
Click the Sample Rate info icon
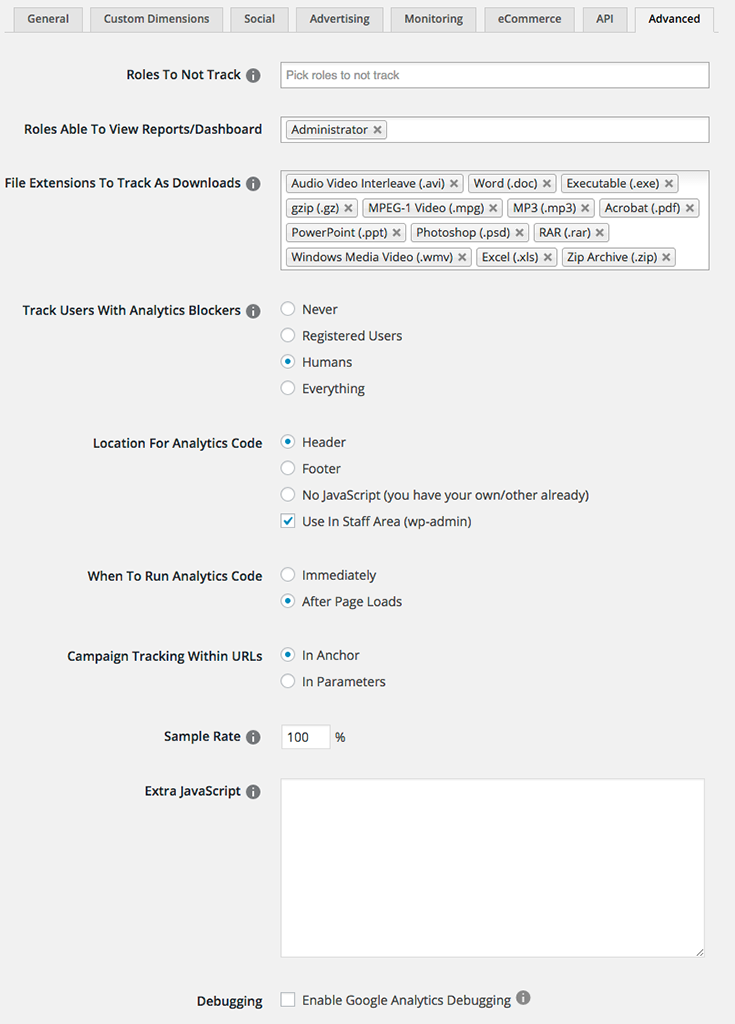coord(253,737)
